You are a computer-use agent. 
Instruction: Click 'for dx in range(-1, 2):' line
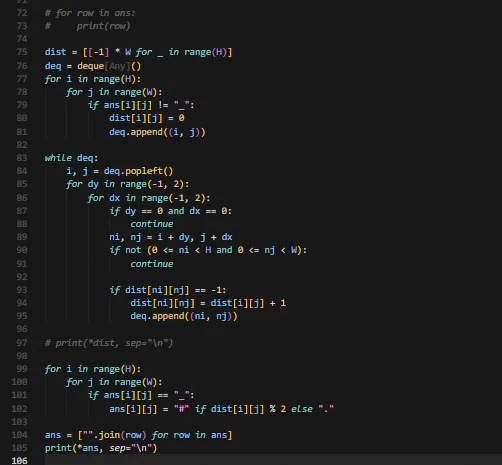click(149, 198)
